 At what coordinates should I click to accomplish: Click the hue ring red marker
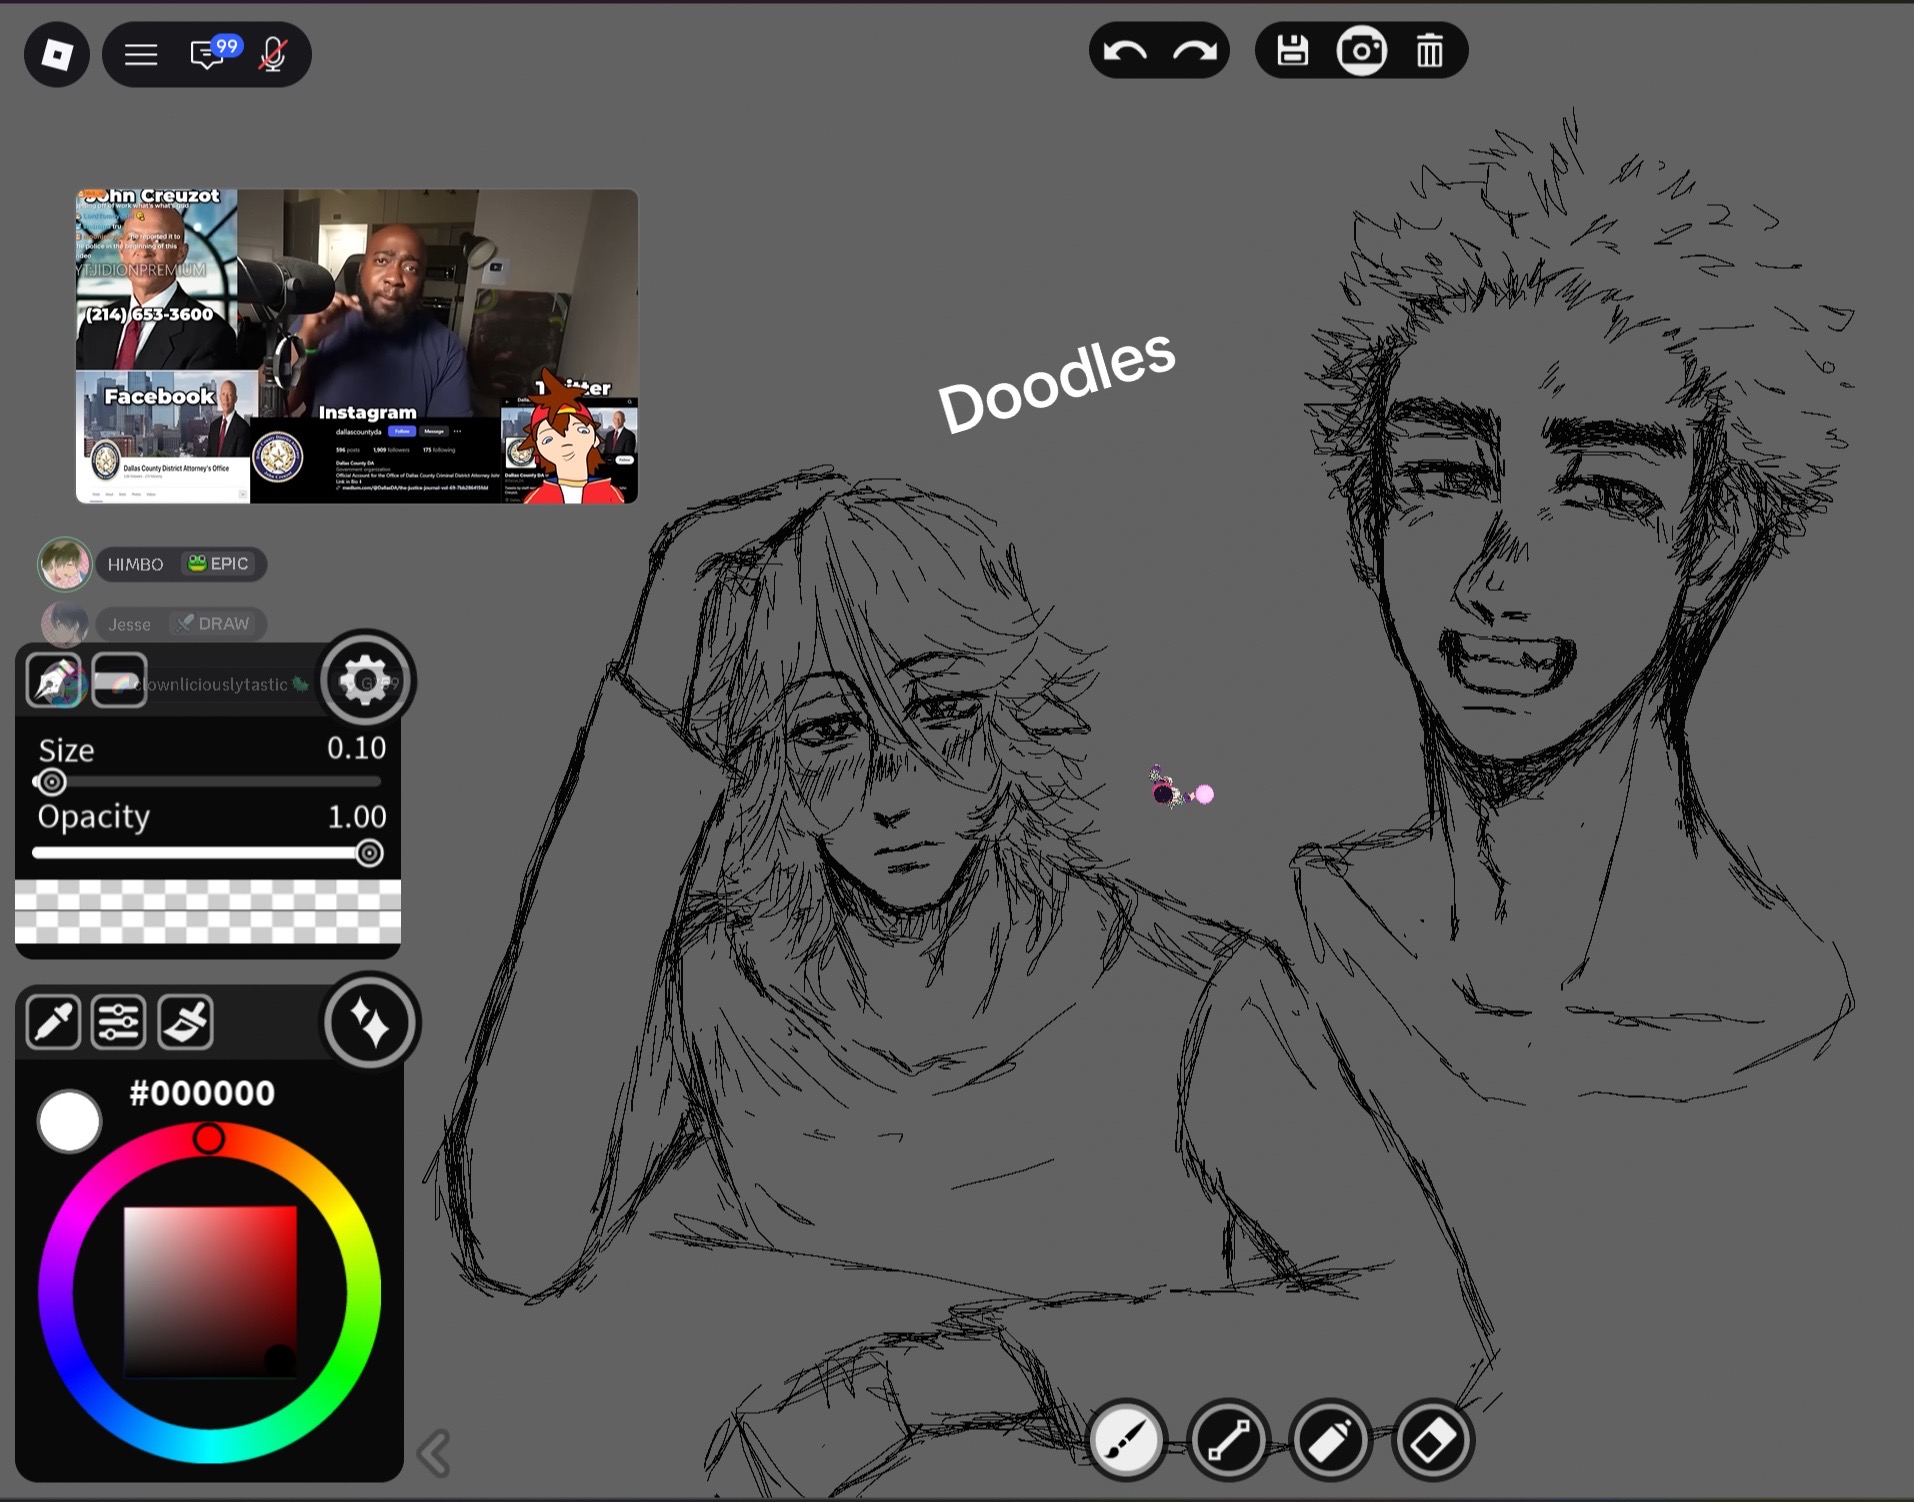click(208, 1138)
